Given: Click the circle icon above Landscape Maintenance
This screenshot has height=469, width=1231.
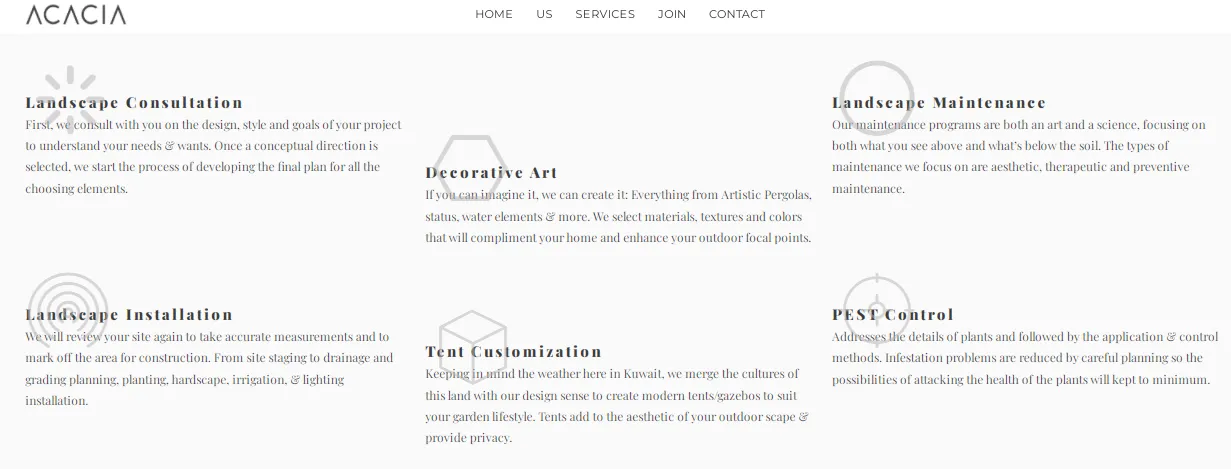Looking at the screenshot, I should click(x=877, y=98).
